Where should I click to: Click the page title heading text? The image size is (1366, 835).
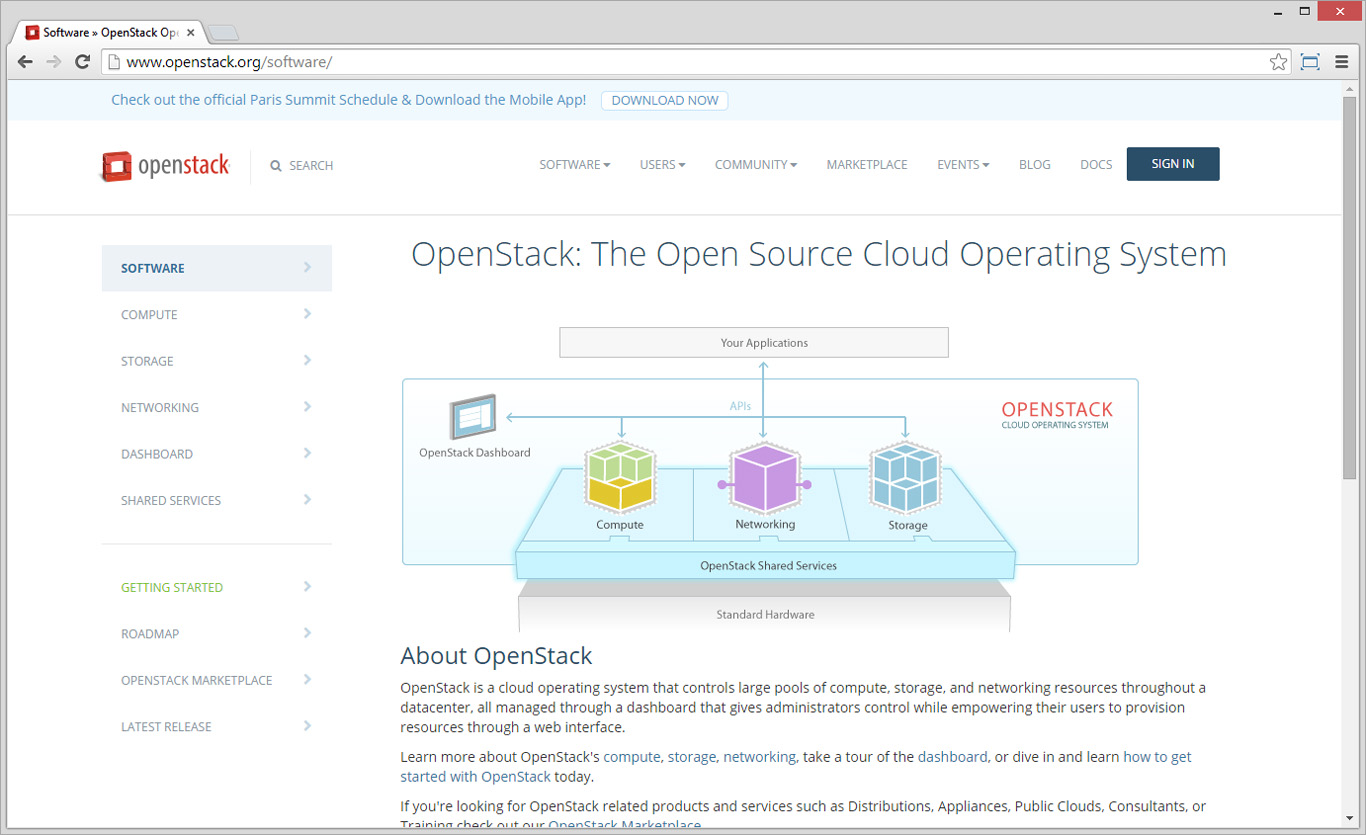[819, 254]
